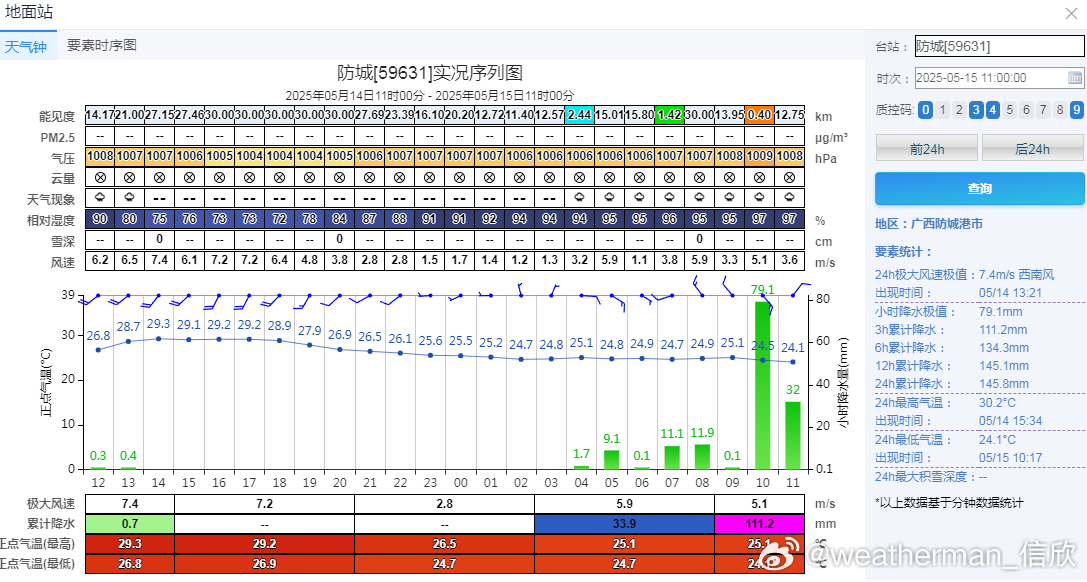Click the rainfall bar labeled 32
Image resolution: width=1087 pixels, height=582 pixels.
pyautogui.click(x=793, y=435)
